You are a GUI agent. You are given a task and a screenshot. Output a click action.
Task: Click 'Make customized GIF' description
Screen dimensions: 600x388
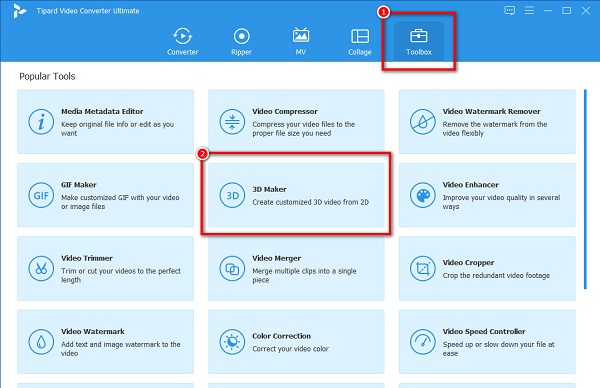pyautogui.click(x=120, y=202)
